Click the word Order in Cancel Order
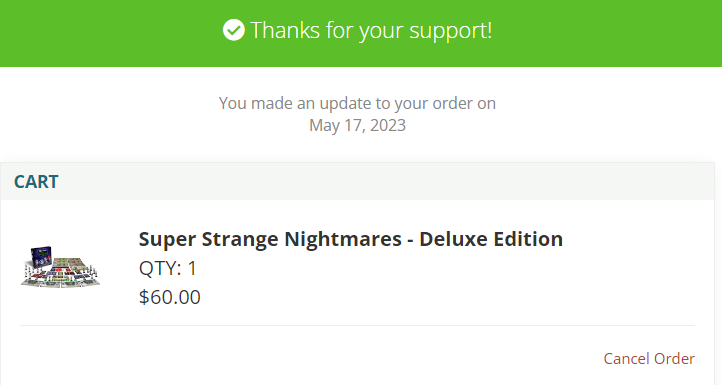The width and height of the screenshot is (722, 385). click(674, 358)
